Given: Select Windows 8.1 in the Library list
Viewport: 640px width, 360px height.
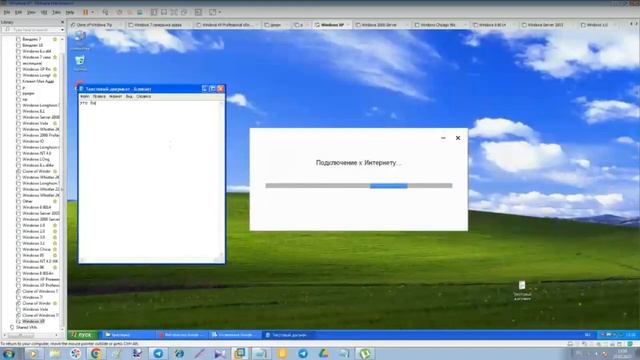Looking at the screenshot, I should 33,111.
